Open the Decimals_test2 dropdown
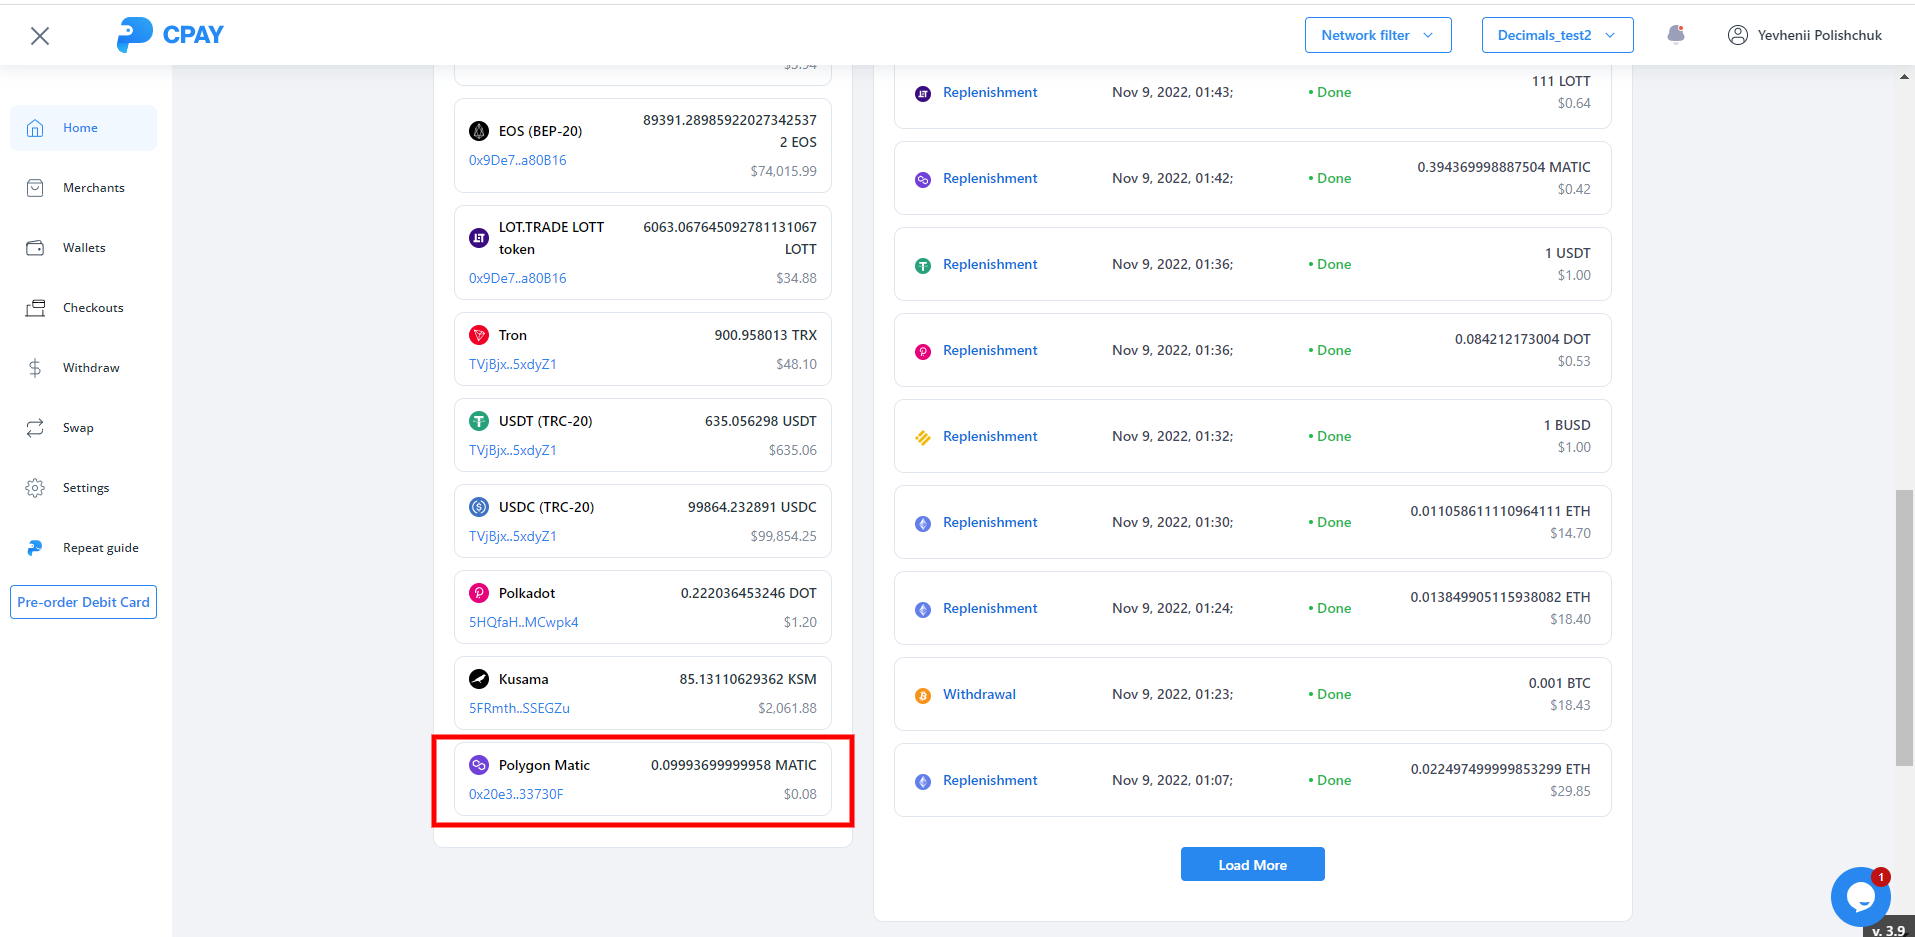 tap(1556, 35)
